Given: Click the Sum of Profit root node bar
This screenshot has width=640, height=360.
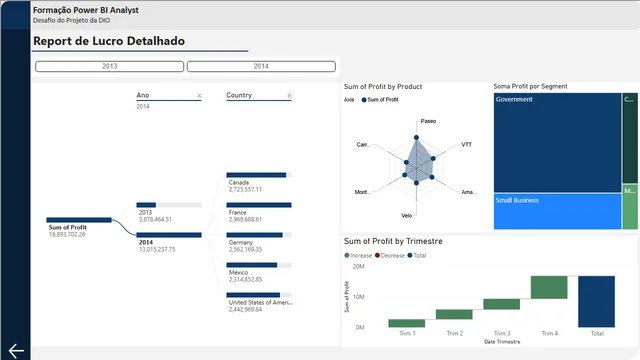Looking at the screenshot, I should tap(79, 220).
